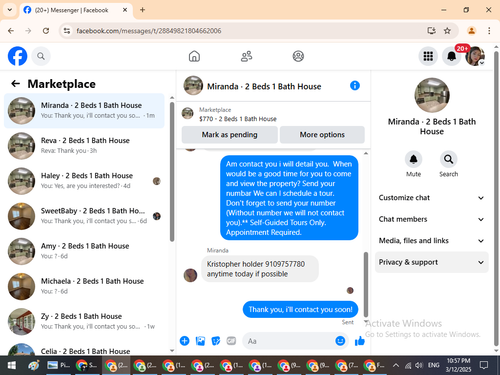Image resolution: width=500 pixels, height=375 pixels.
Task: Show hidden icons chevron in system tray
Action: point(396,365)
